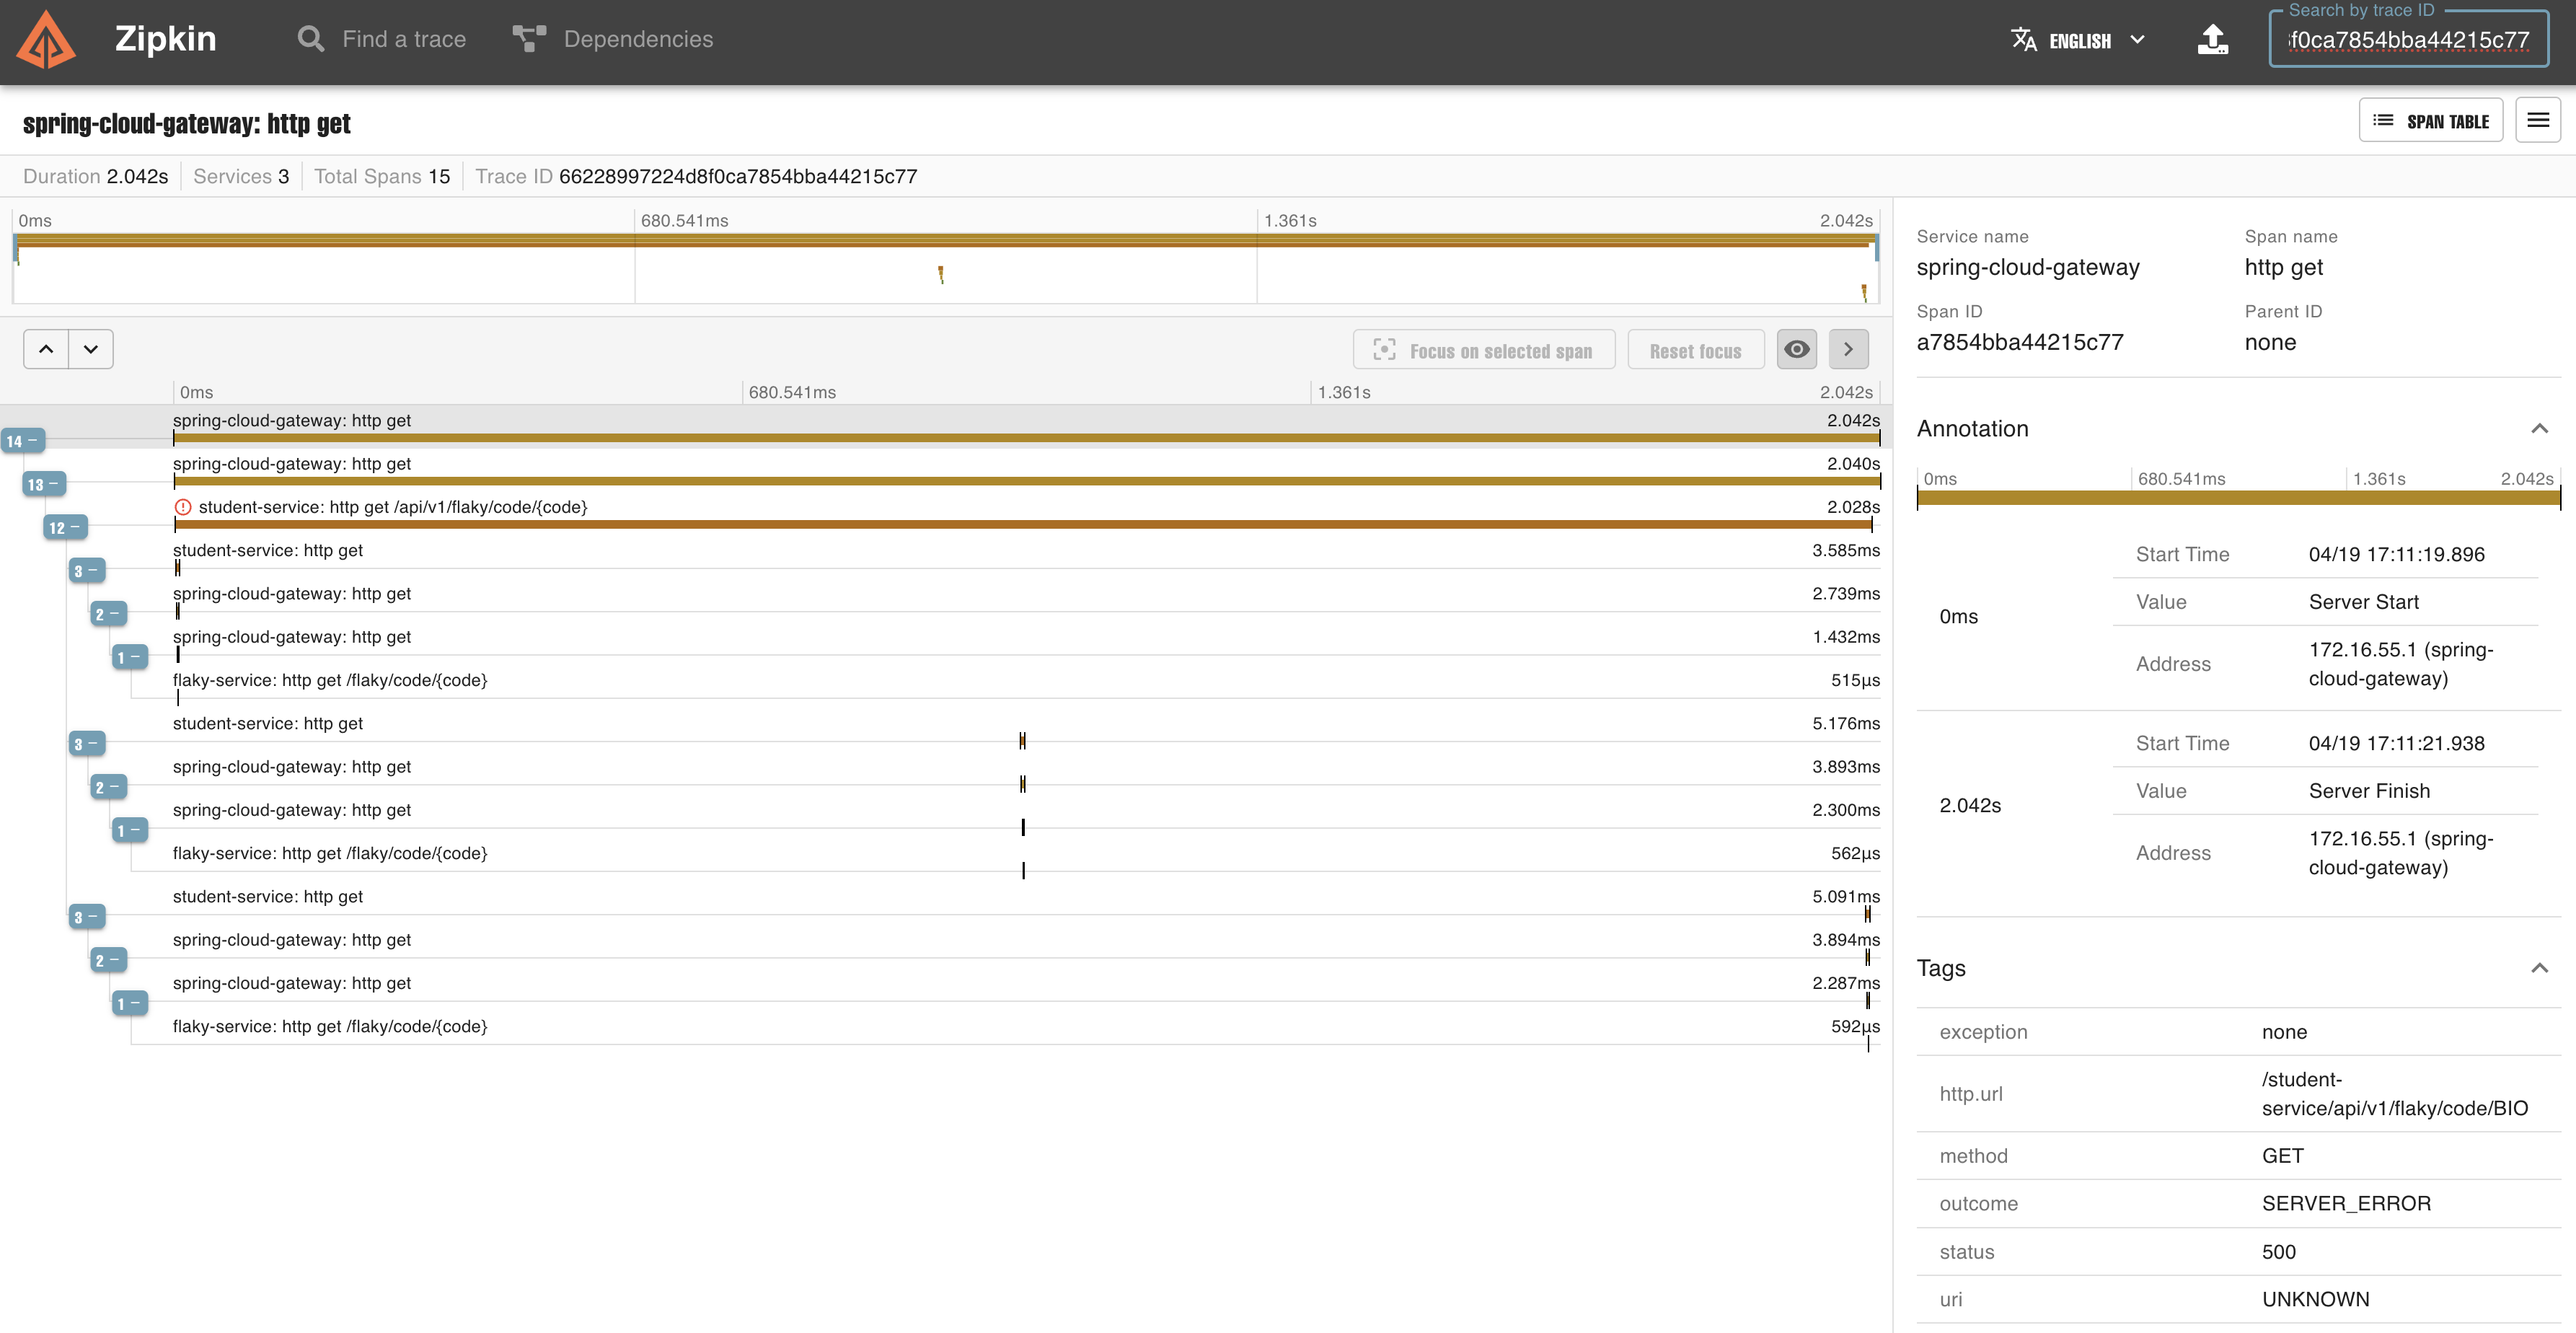Click Focus on selected span button
This screenshot has height=1333, width=2576.
tap(1483, 350)
